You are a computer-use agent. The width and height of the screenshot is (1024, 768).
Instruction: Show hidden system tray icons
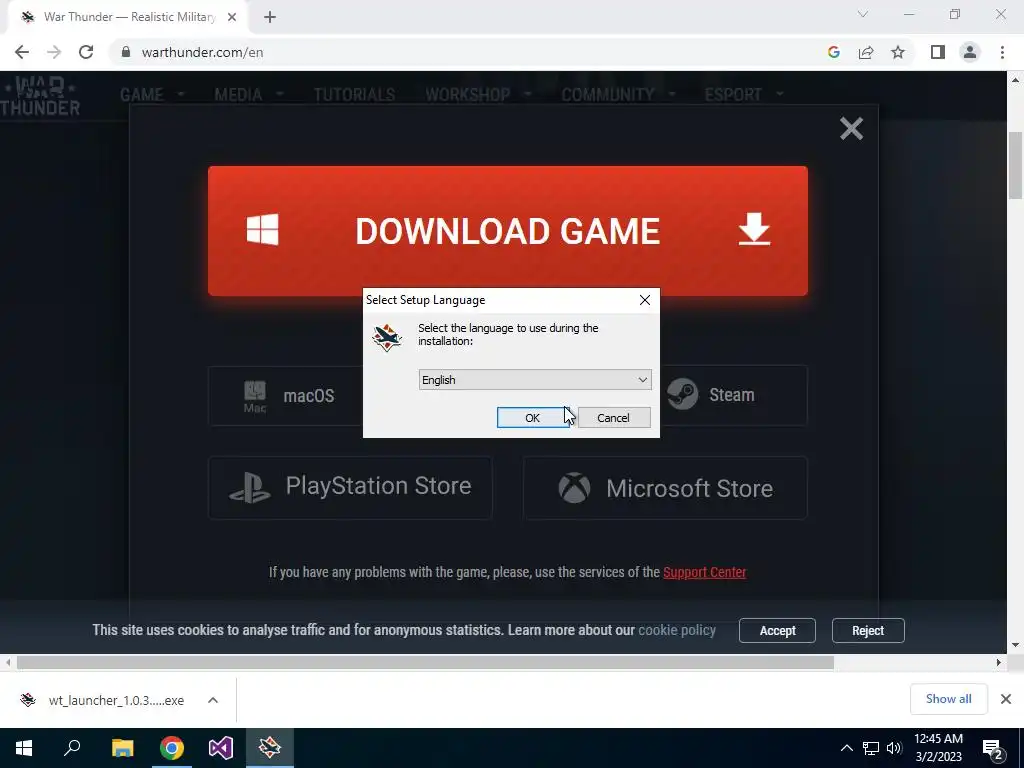click(846, 748)
